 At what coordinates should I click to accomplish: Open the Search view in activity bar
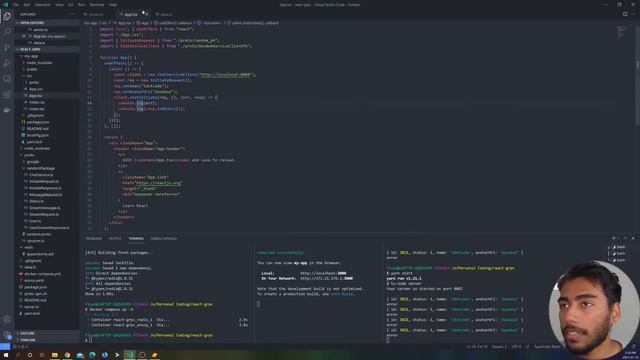click(7, 31)
